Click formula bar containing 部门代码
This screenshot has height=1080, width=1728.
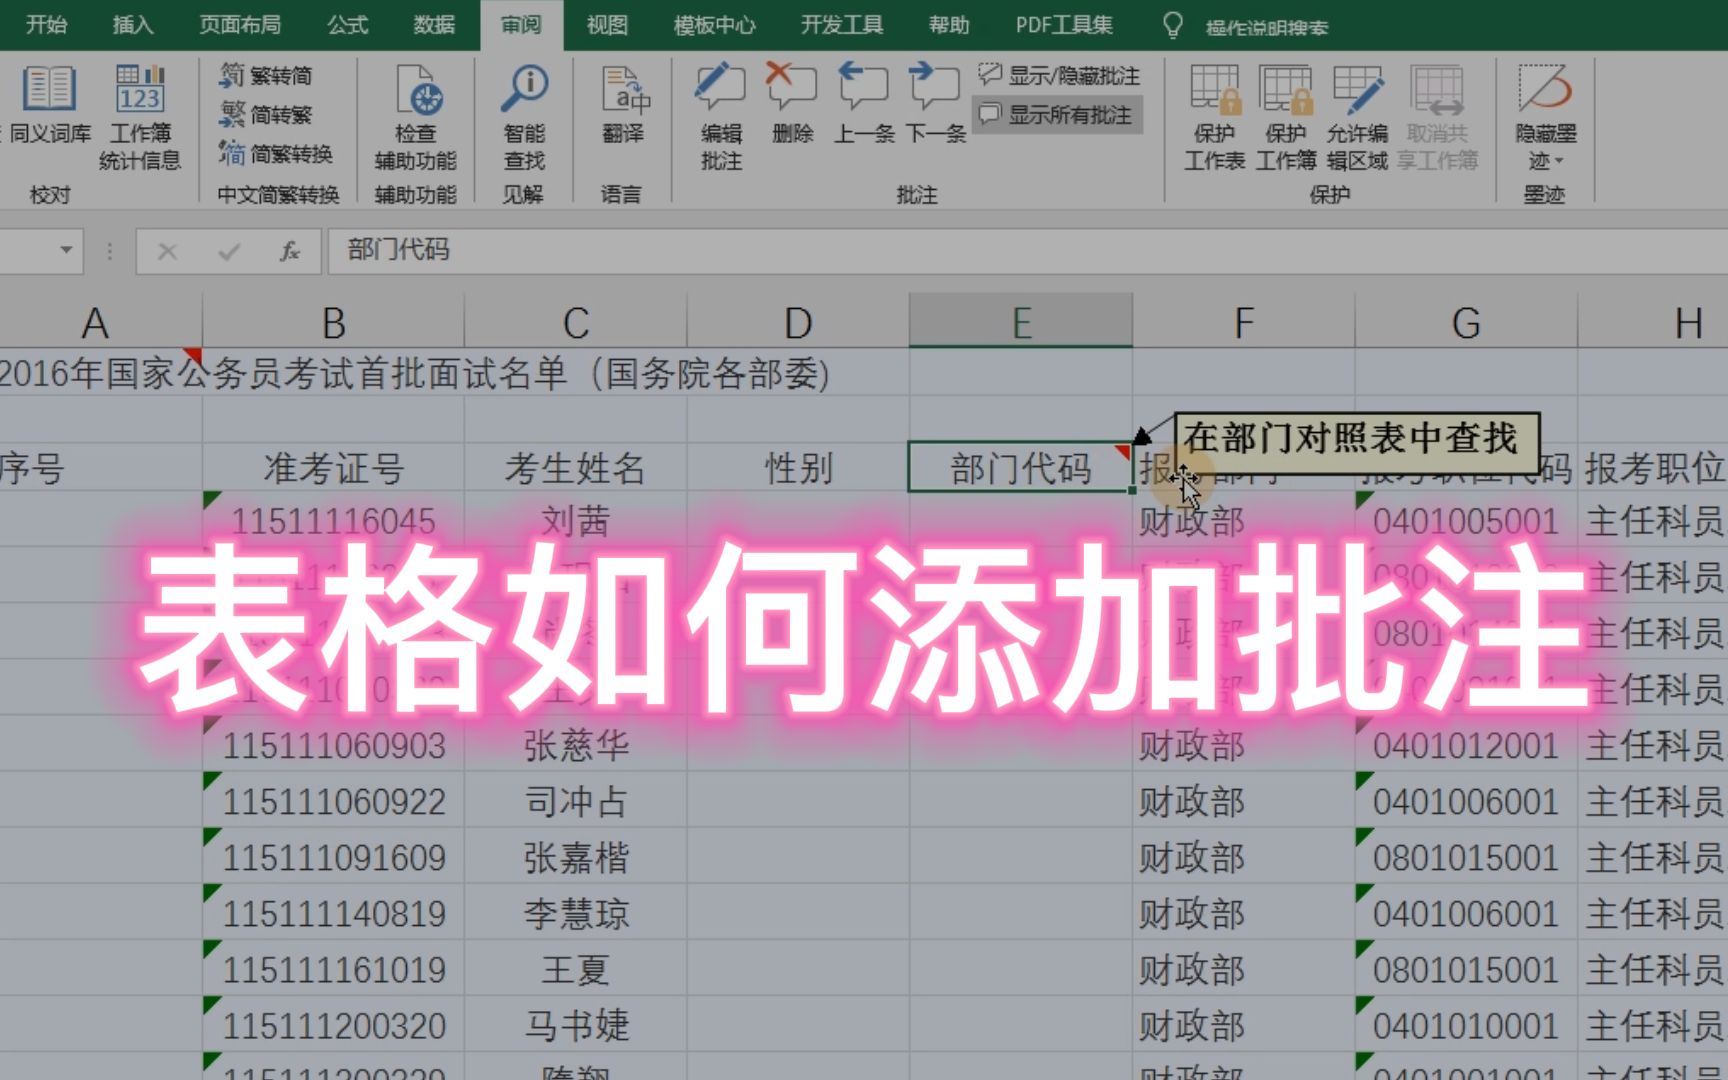(1027, 251)
